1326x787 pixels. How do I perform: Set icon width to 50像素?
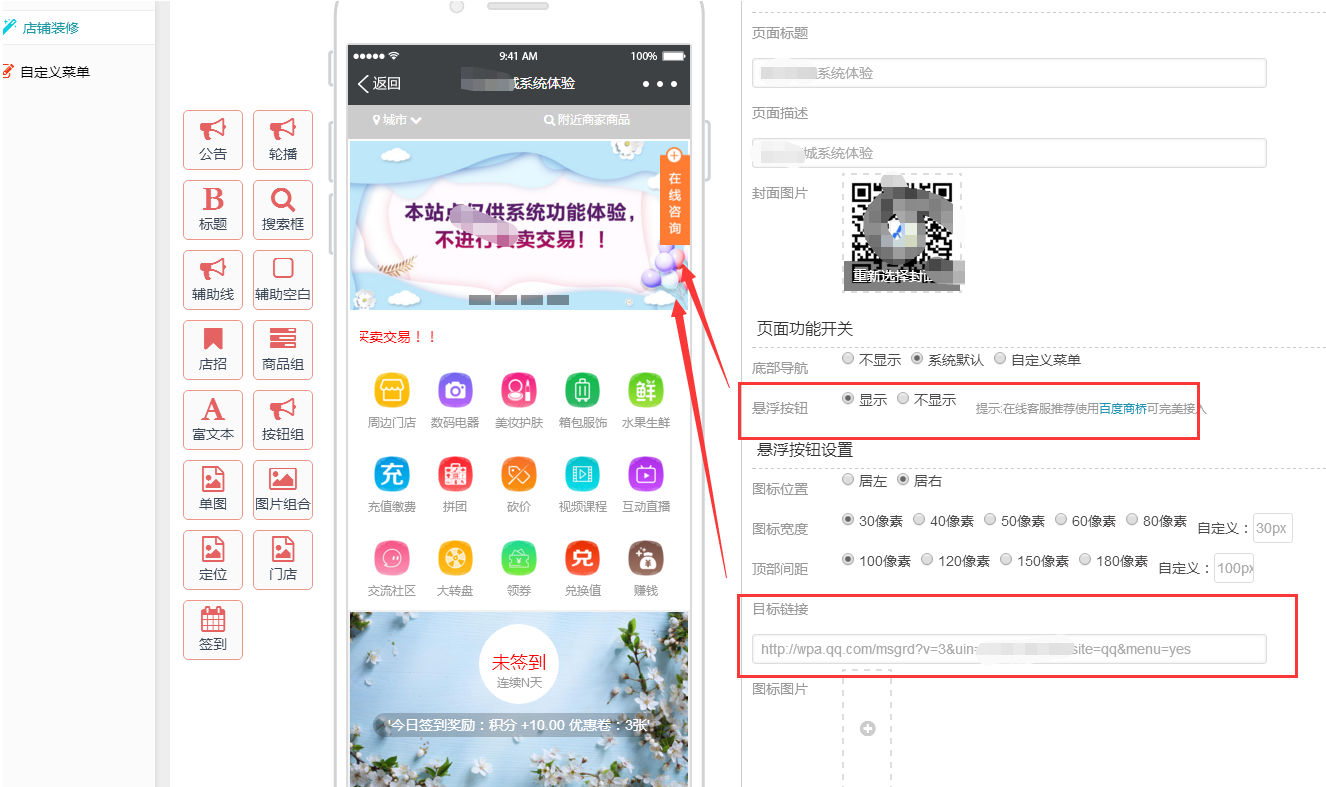click(990, 520)
